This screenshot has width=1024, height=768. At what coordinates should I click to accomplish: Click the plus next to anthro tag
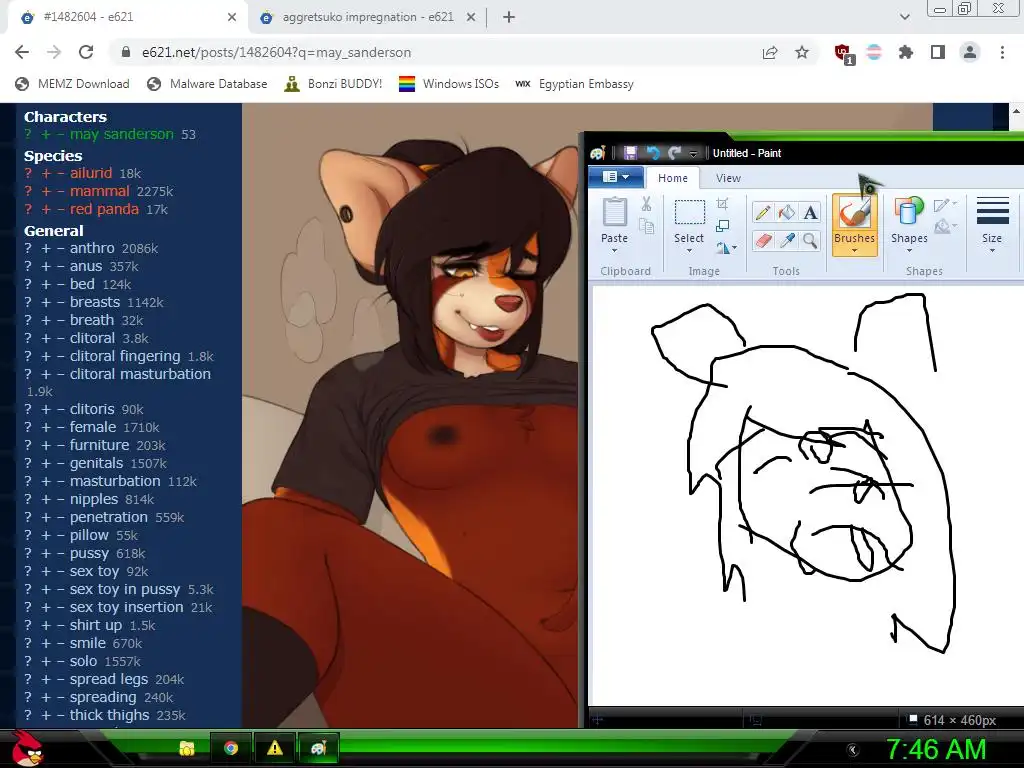(46, 248)
